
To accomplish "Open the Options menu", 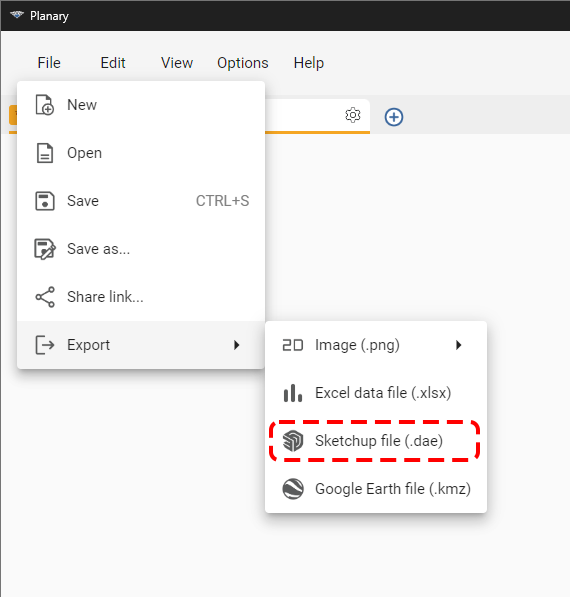I will [x=243, y=63].
